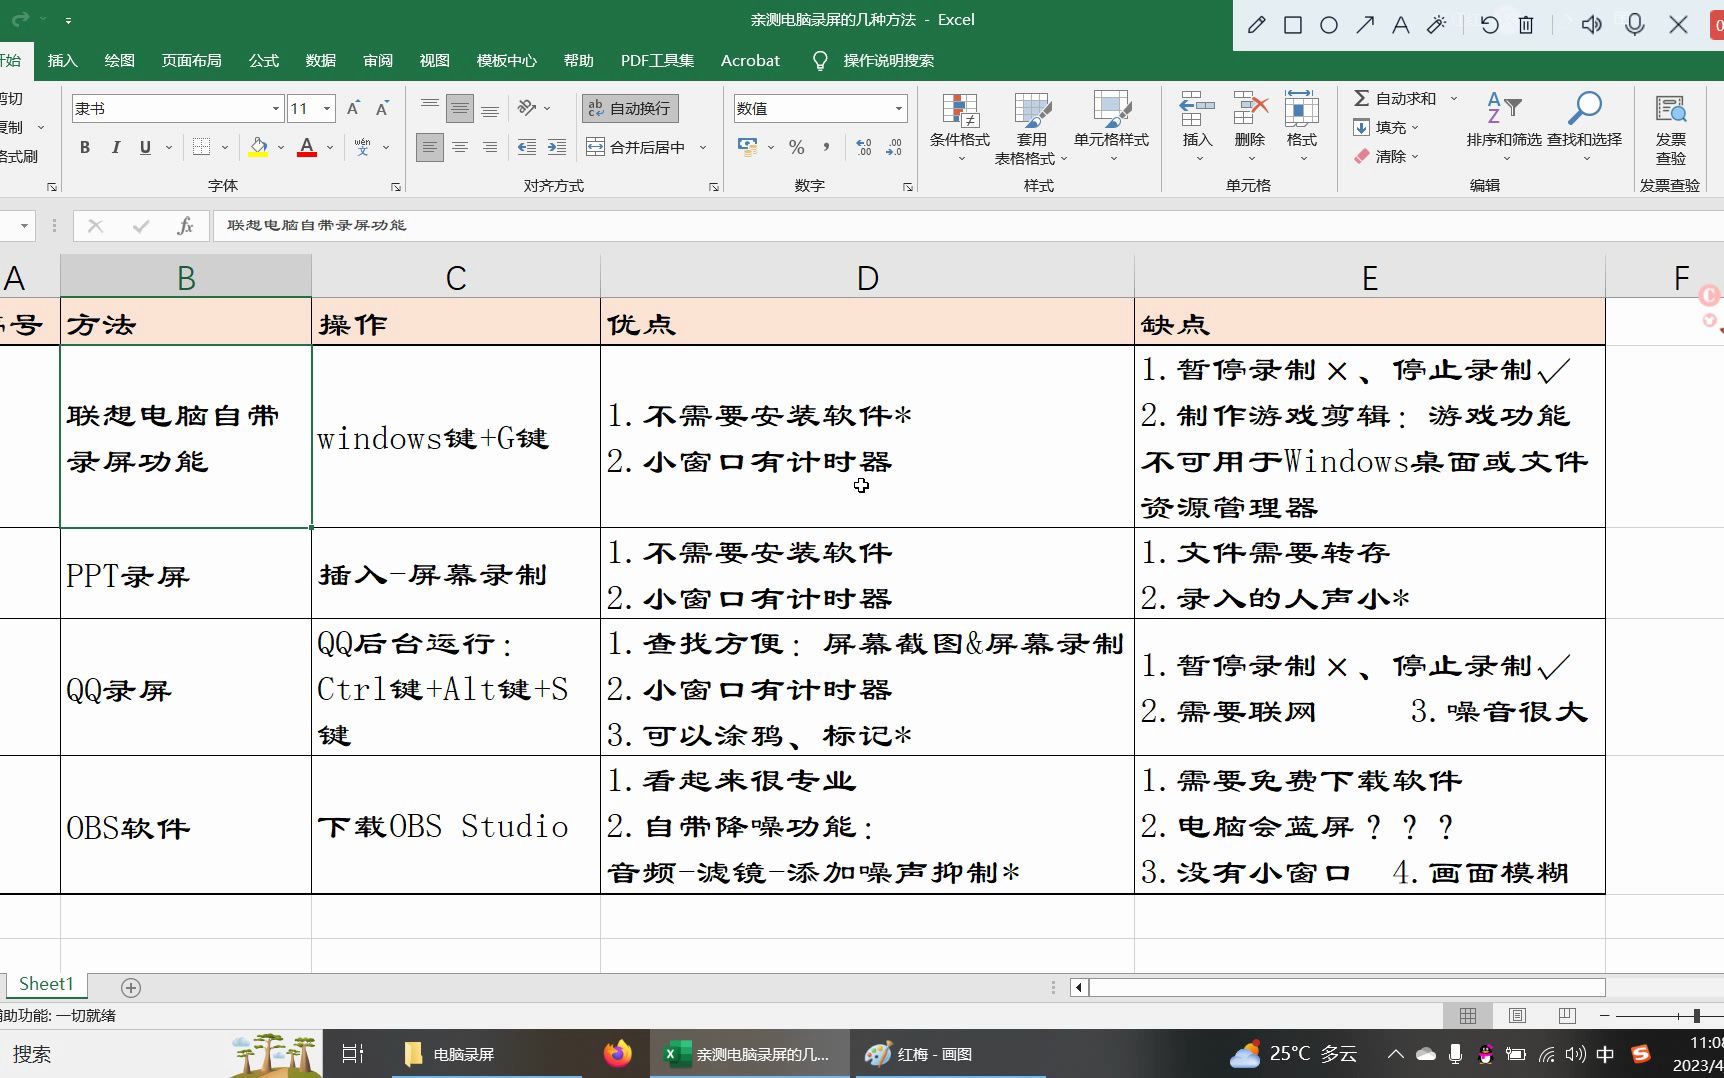Screen dimensions: 1724x1078
Task: Apply left text alignment
Action: coord(429,147)
